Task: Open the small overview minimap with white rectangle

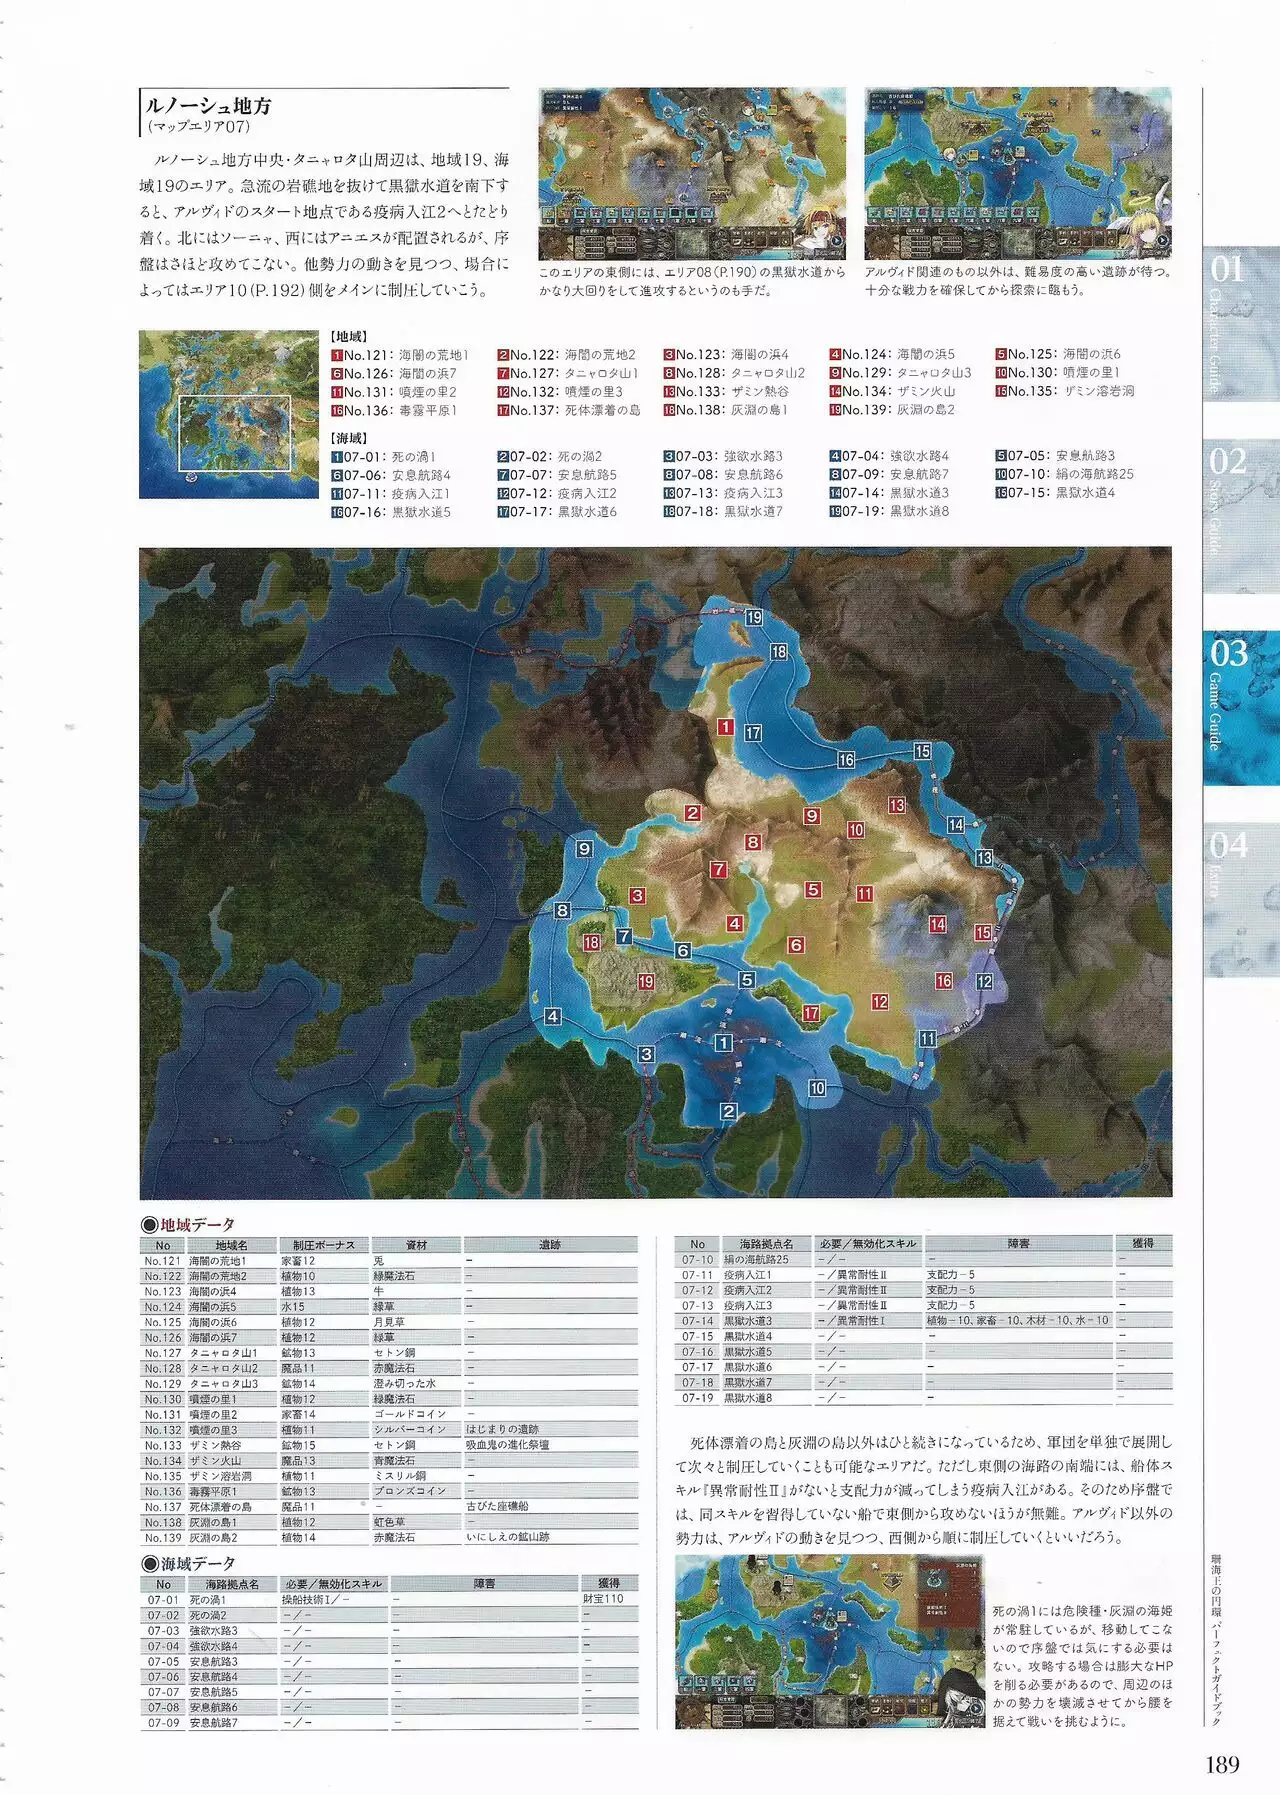Action: pyautogui.click(x=229, y=414)
